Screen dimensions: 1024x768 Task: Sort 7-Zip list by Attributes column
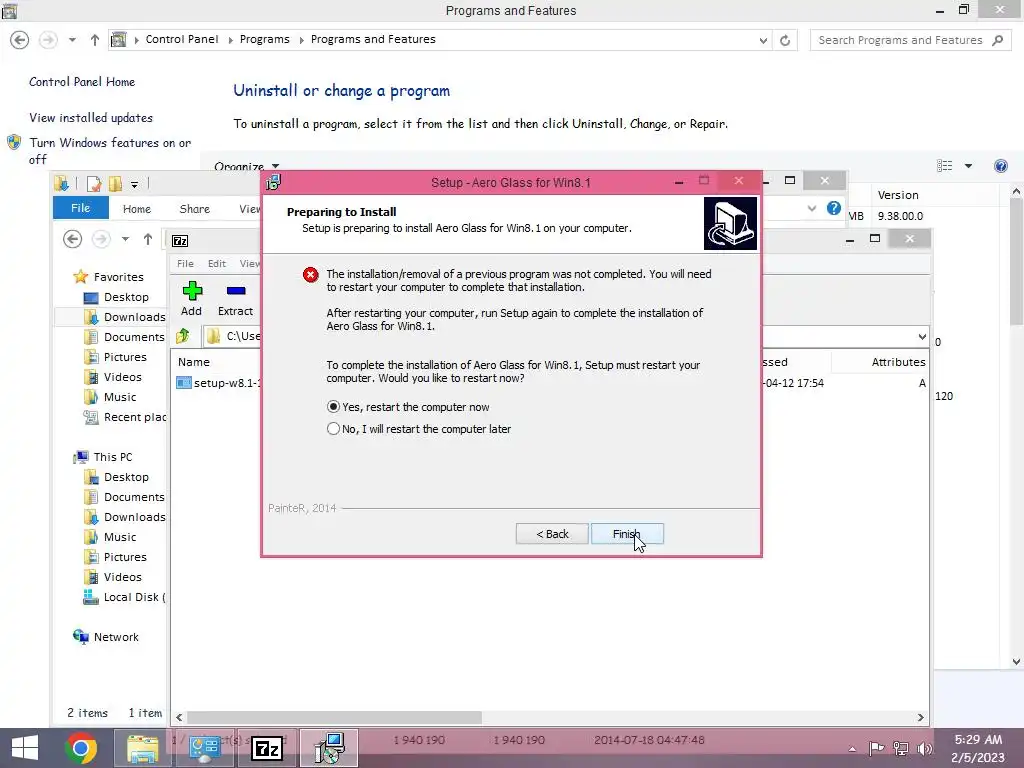(898, 362)
